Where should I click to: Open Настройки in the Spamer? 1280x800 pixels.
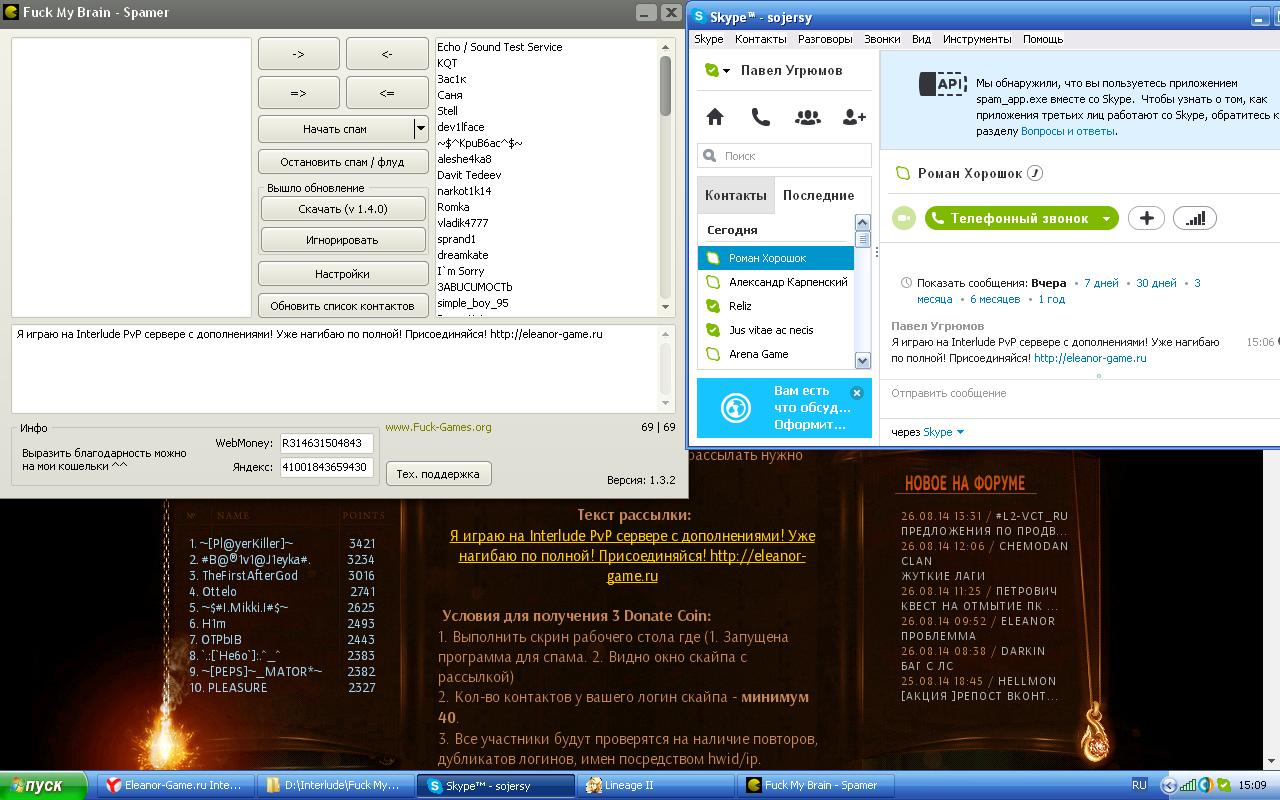[342, 274]
